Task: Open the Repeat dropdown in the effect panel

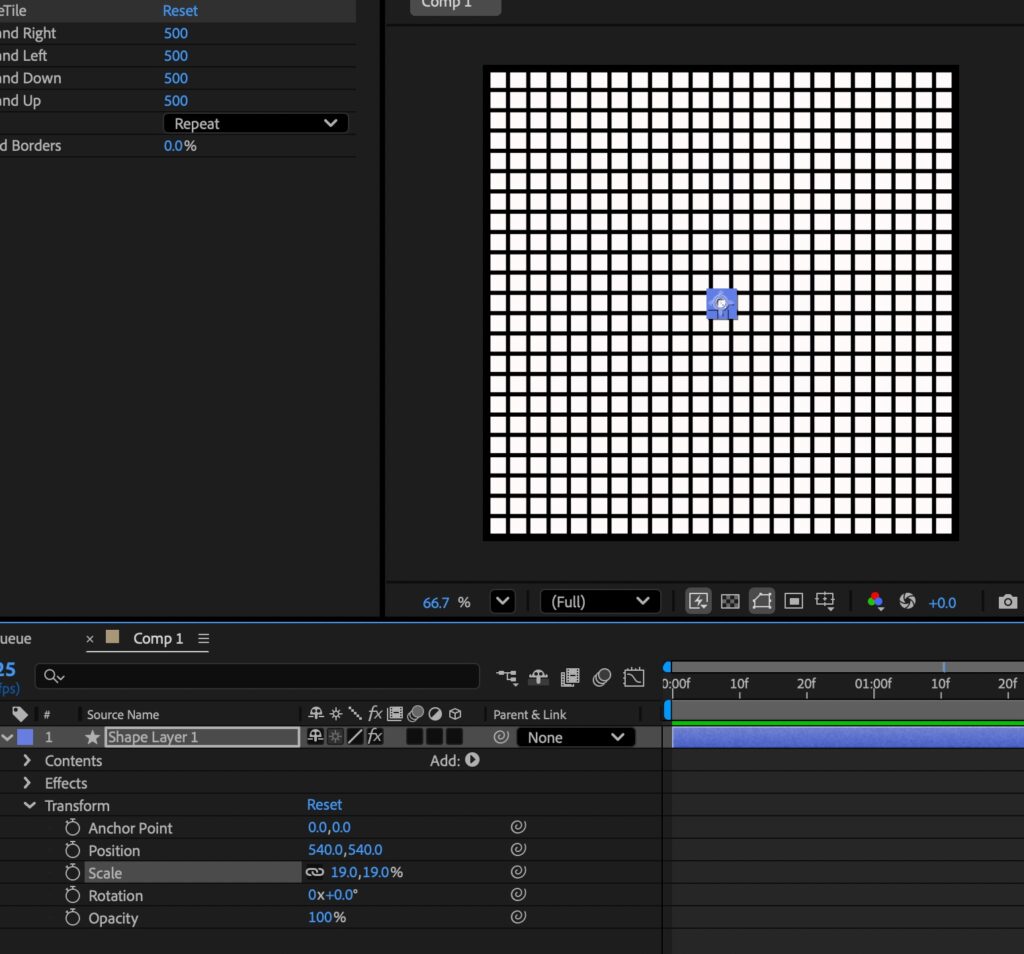Action: 255,123
